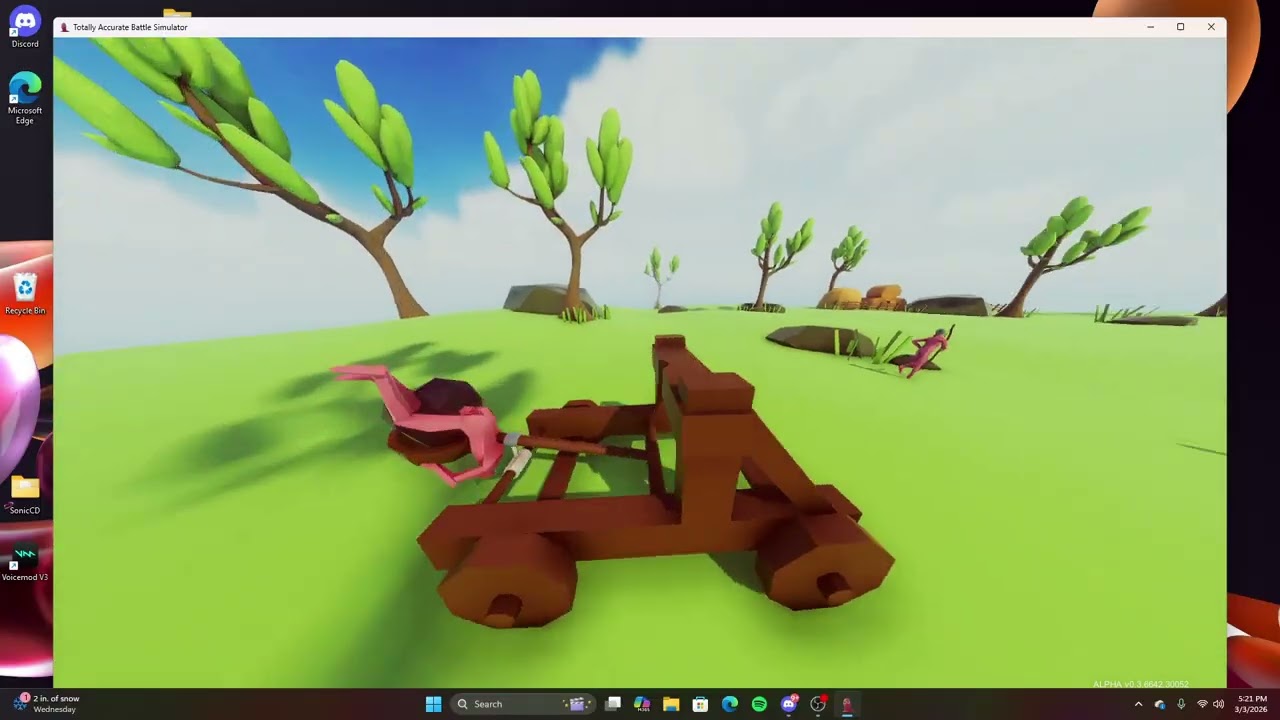Click the distant pink unit near rocks
This screenshot has height=720, width=1280.
[x=928, y=353]
